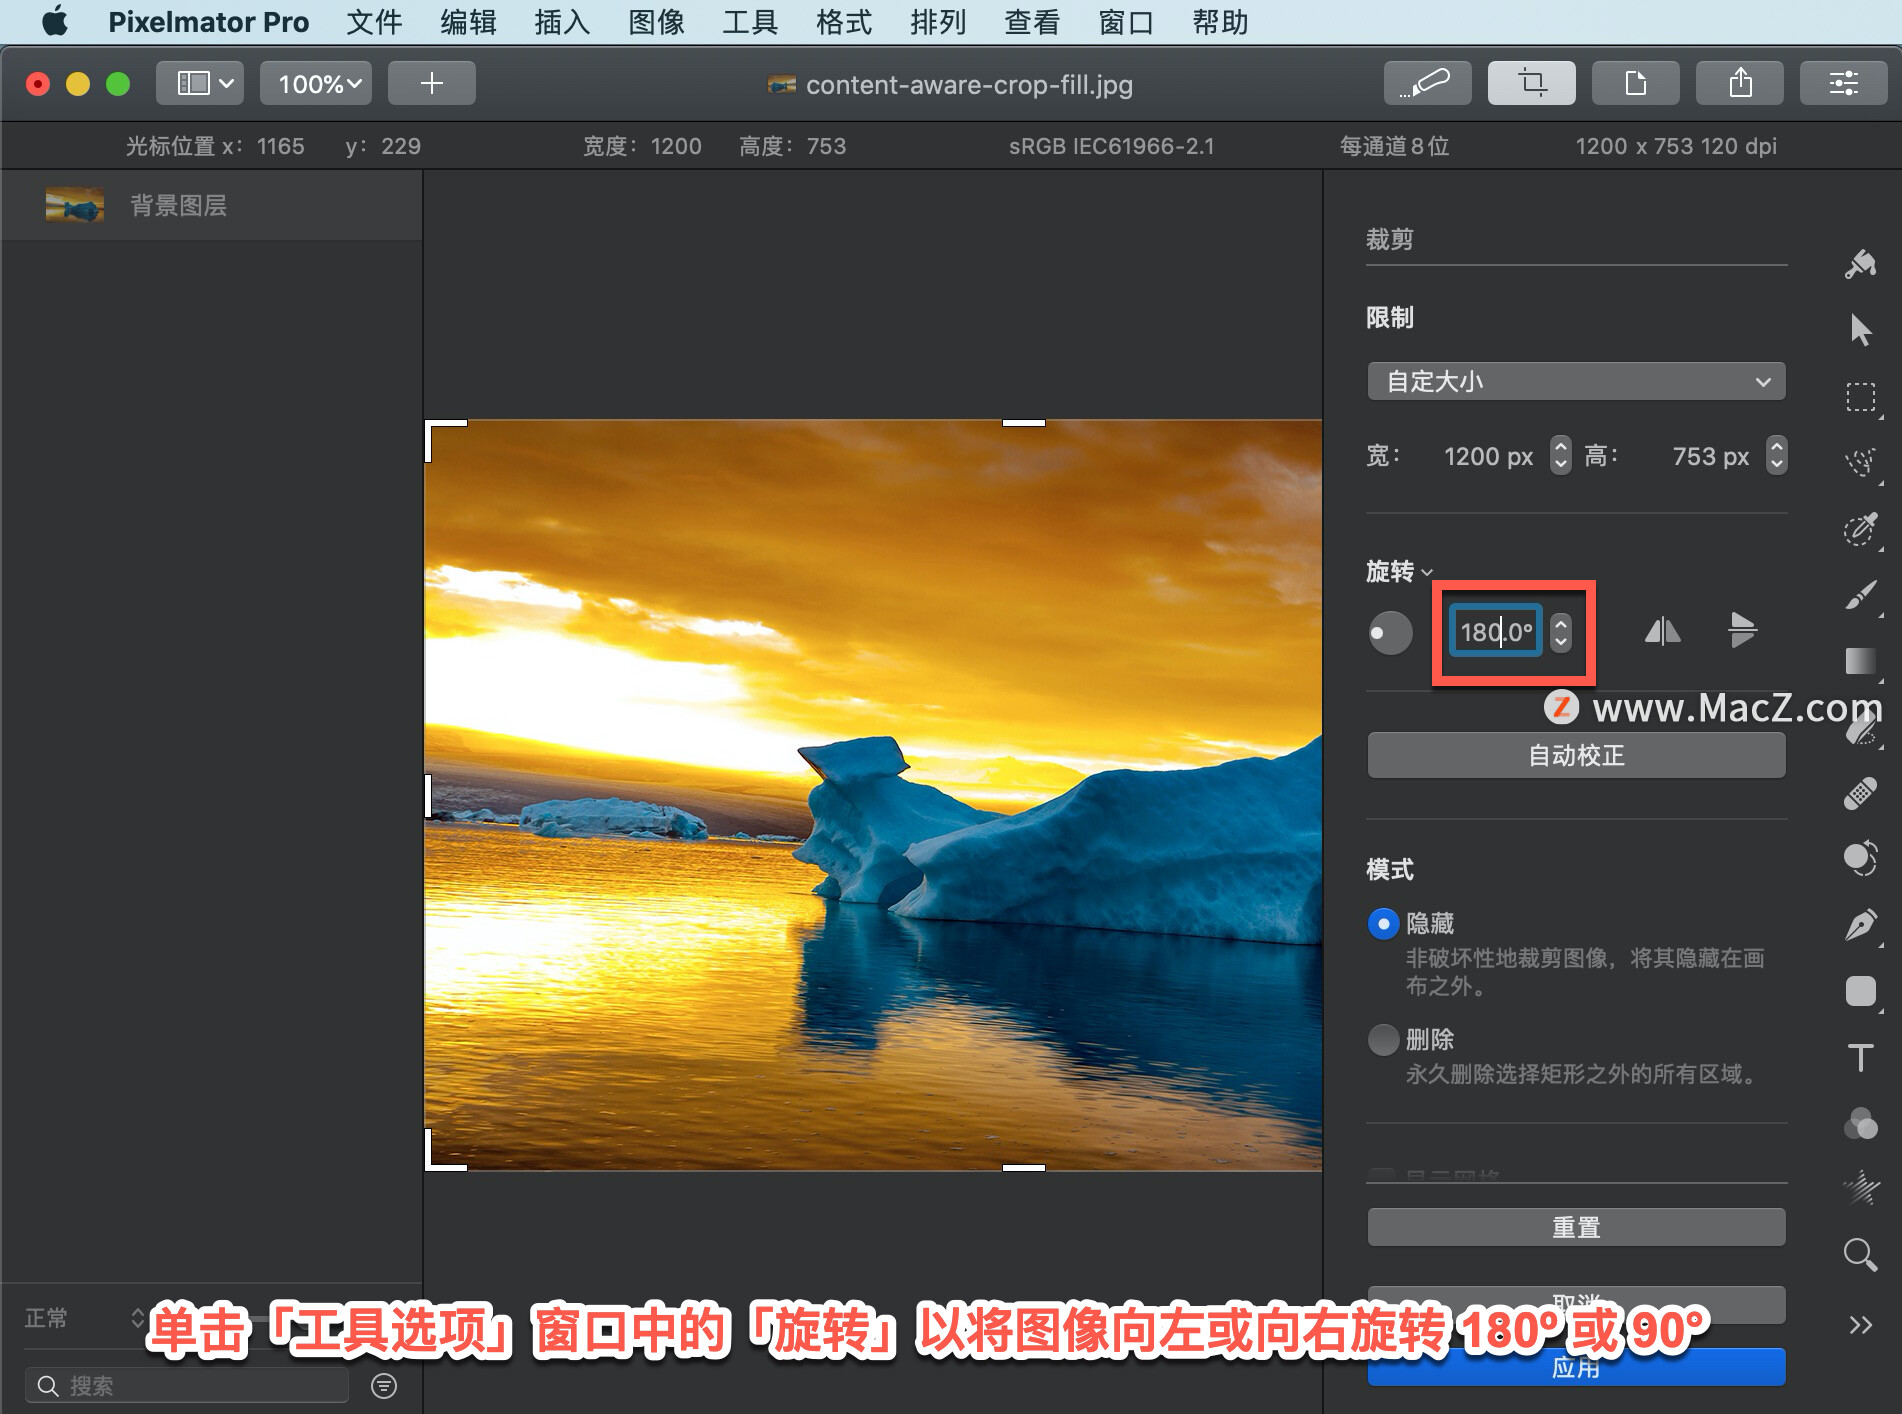Select the 隐藏 crop mode option
The width and height of the screenshot is (1902, 1414).
coord(1383,923)
